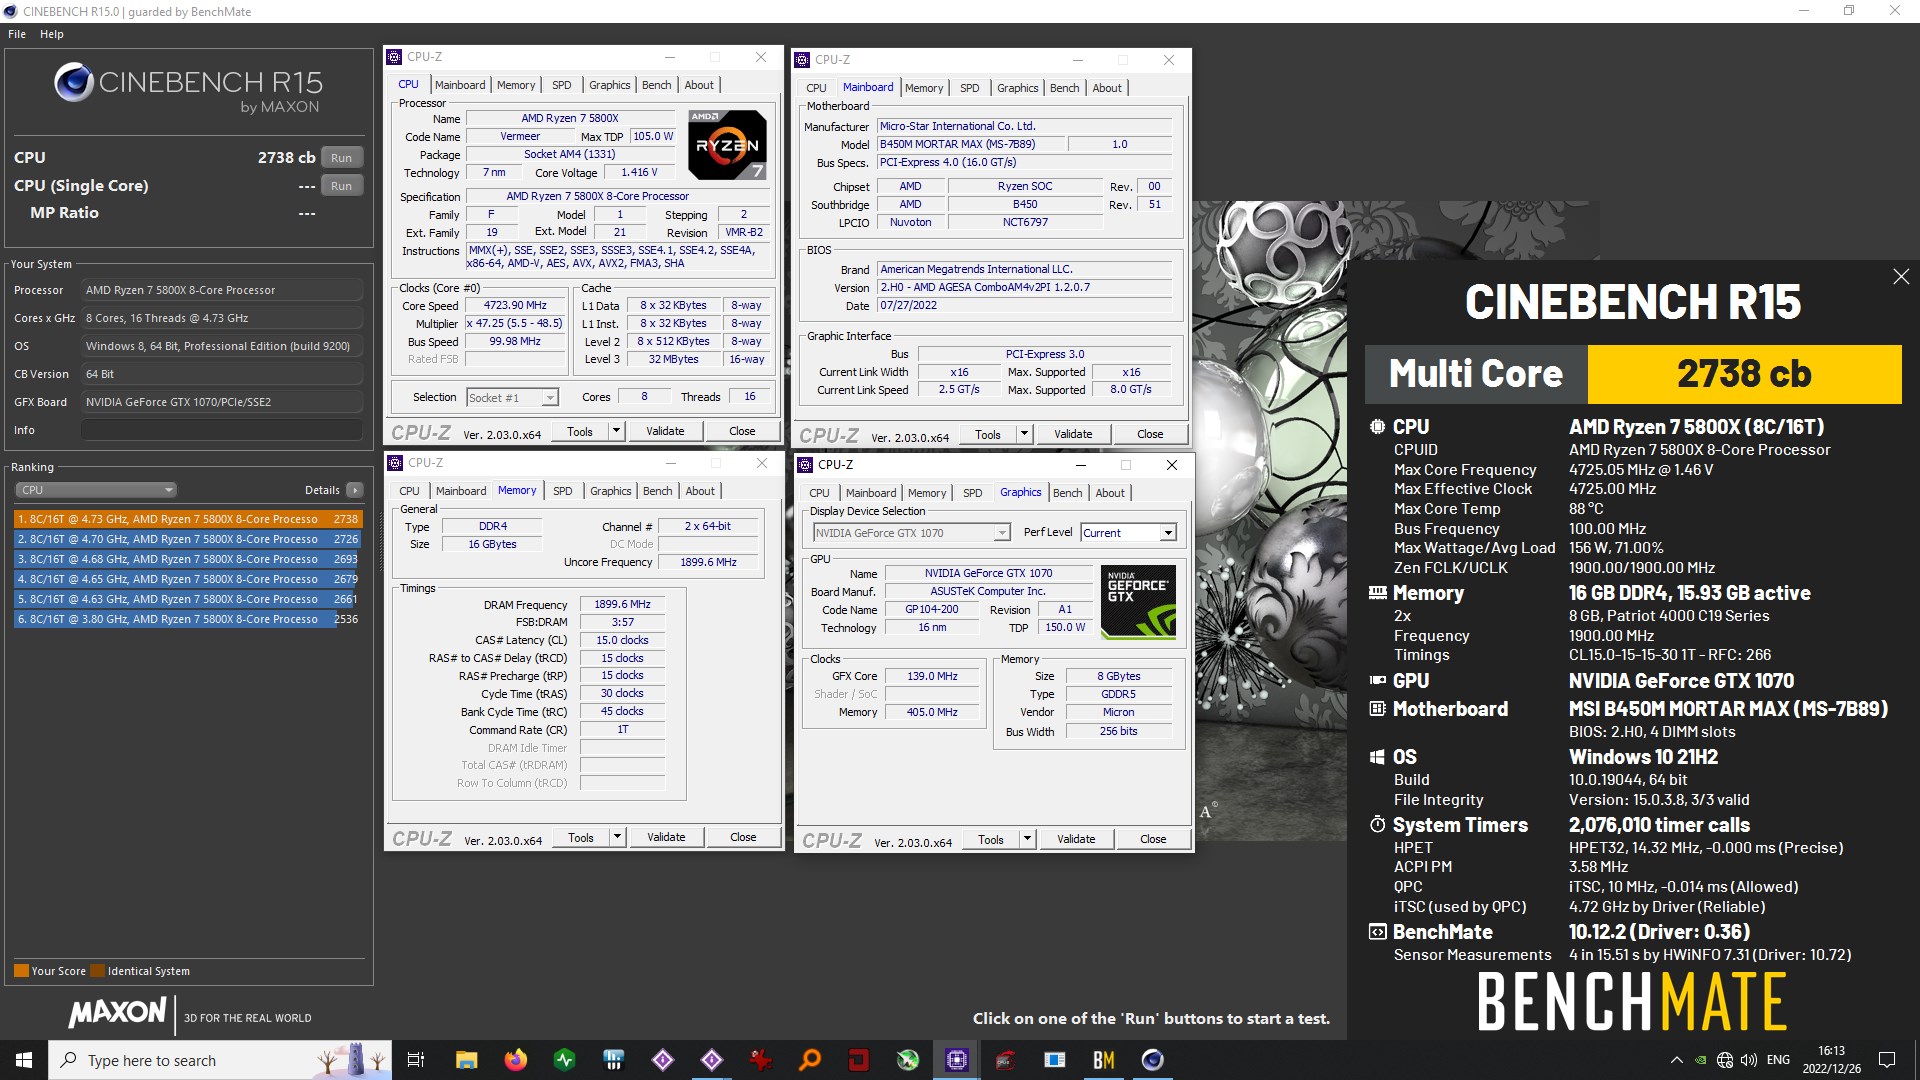Screen dimensions: 1920x1080
Task: Open the clock and date flyout
Action: [1832, 1060]
